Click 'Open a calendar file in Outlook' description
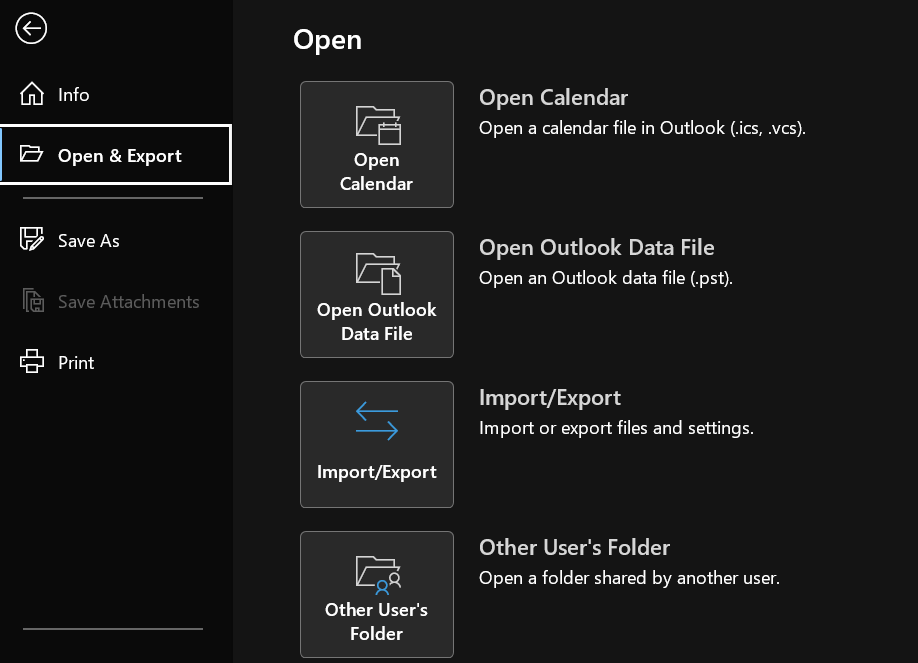Viewport: 918px width, 663px height. click(642, 128)
